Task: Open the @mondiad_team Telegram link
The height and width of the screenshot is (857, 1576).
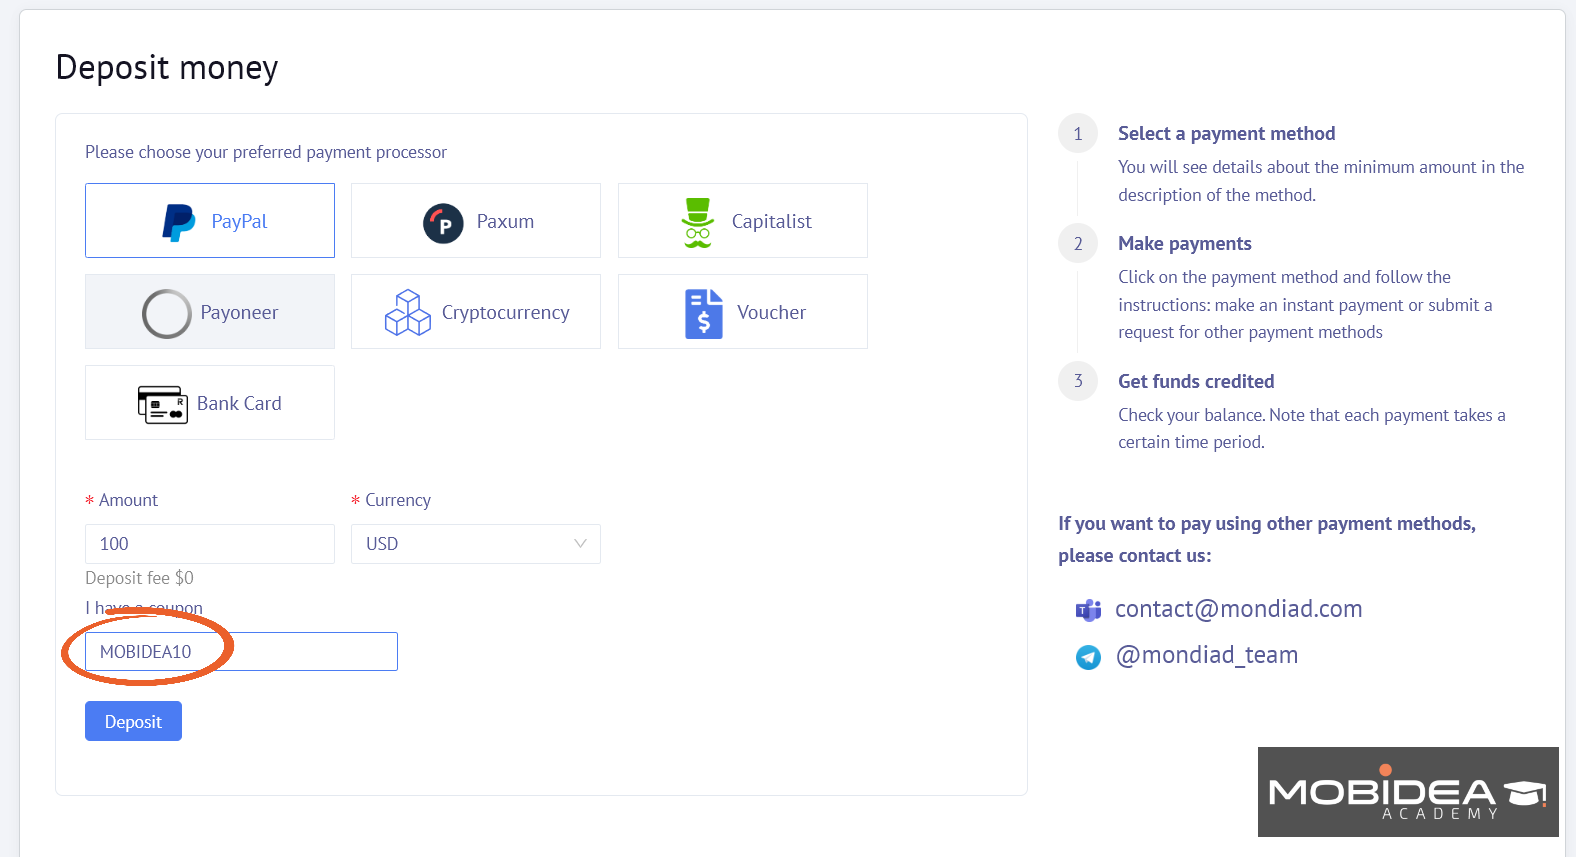Action: tap(1207, 655)
